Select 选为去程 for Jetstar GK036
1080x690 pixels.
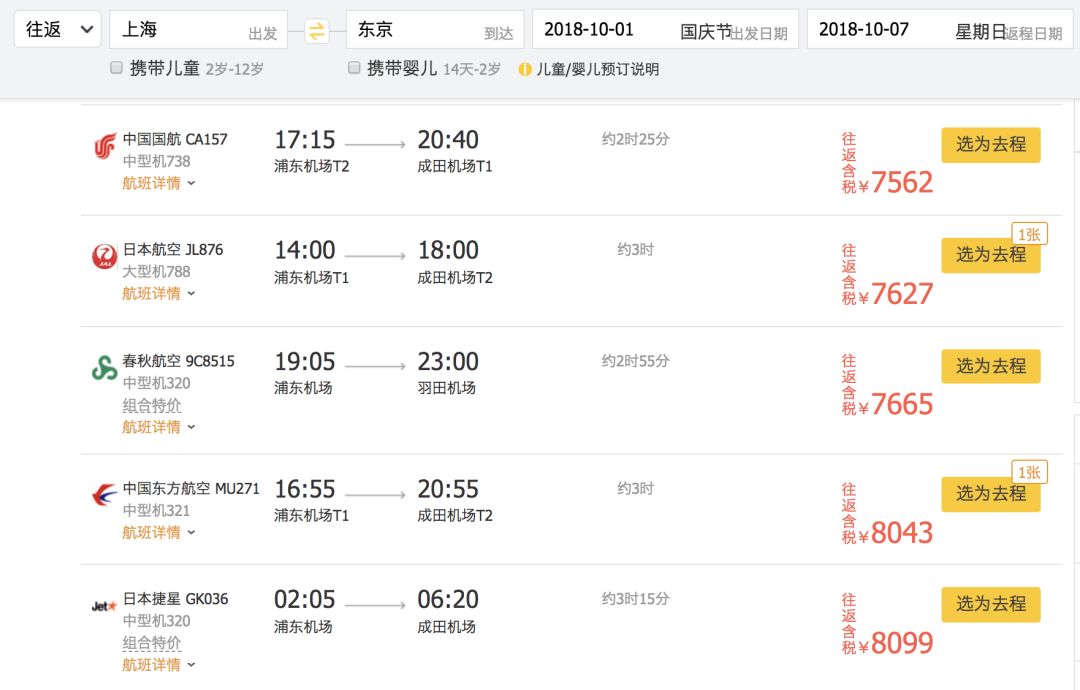point(990,604)
